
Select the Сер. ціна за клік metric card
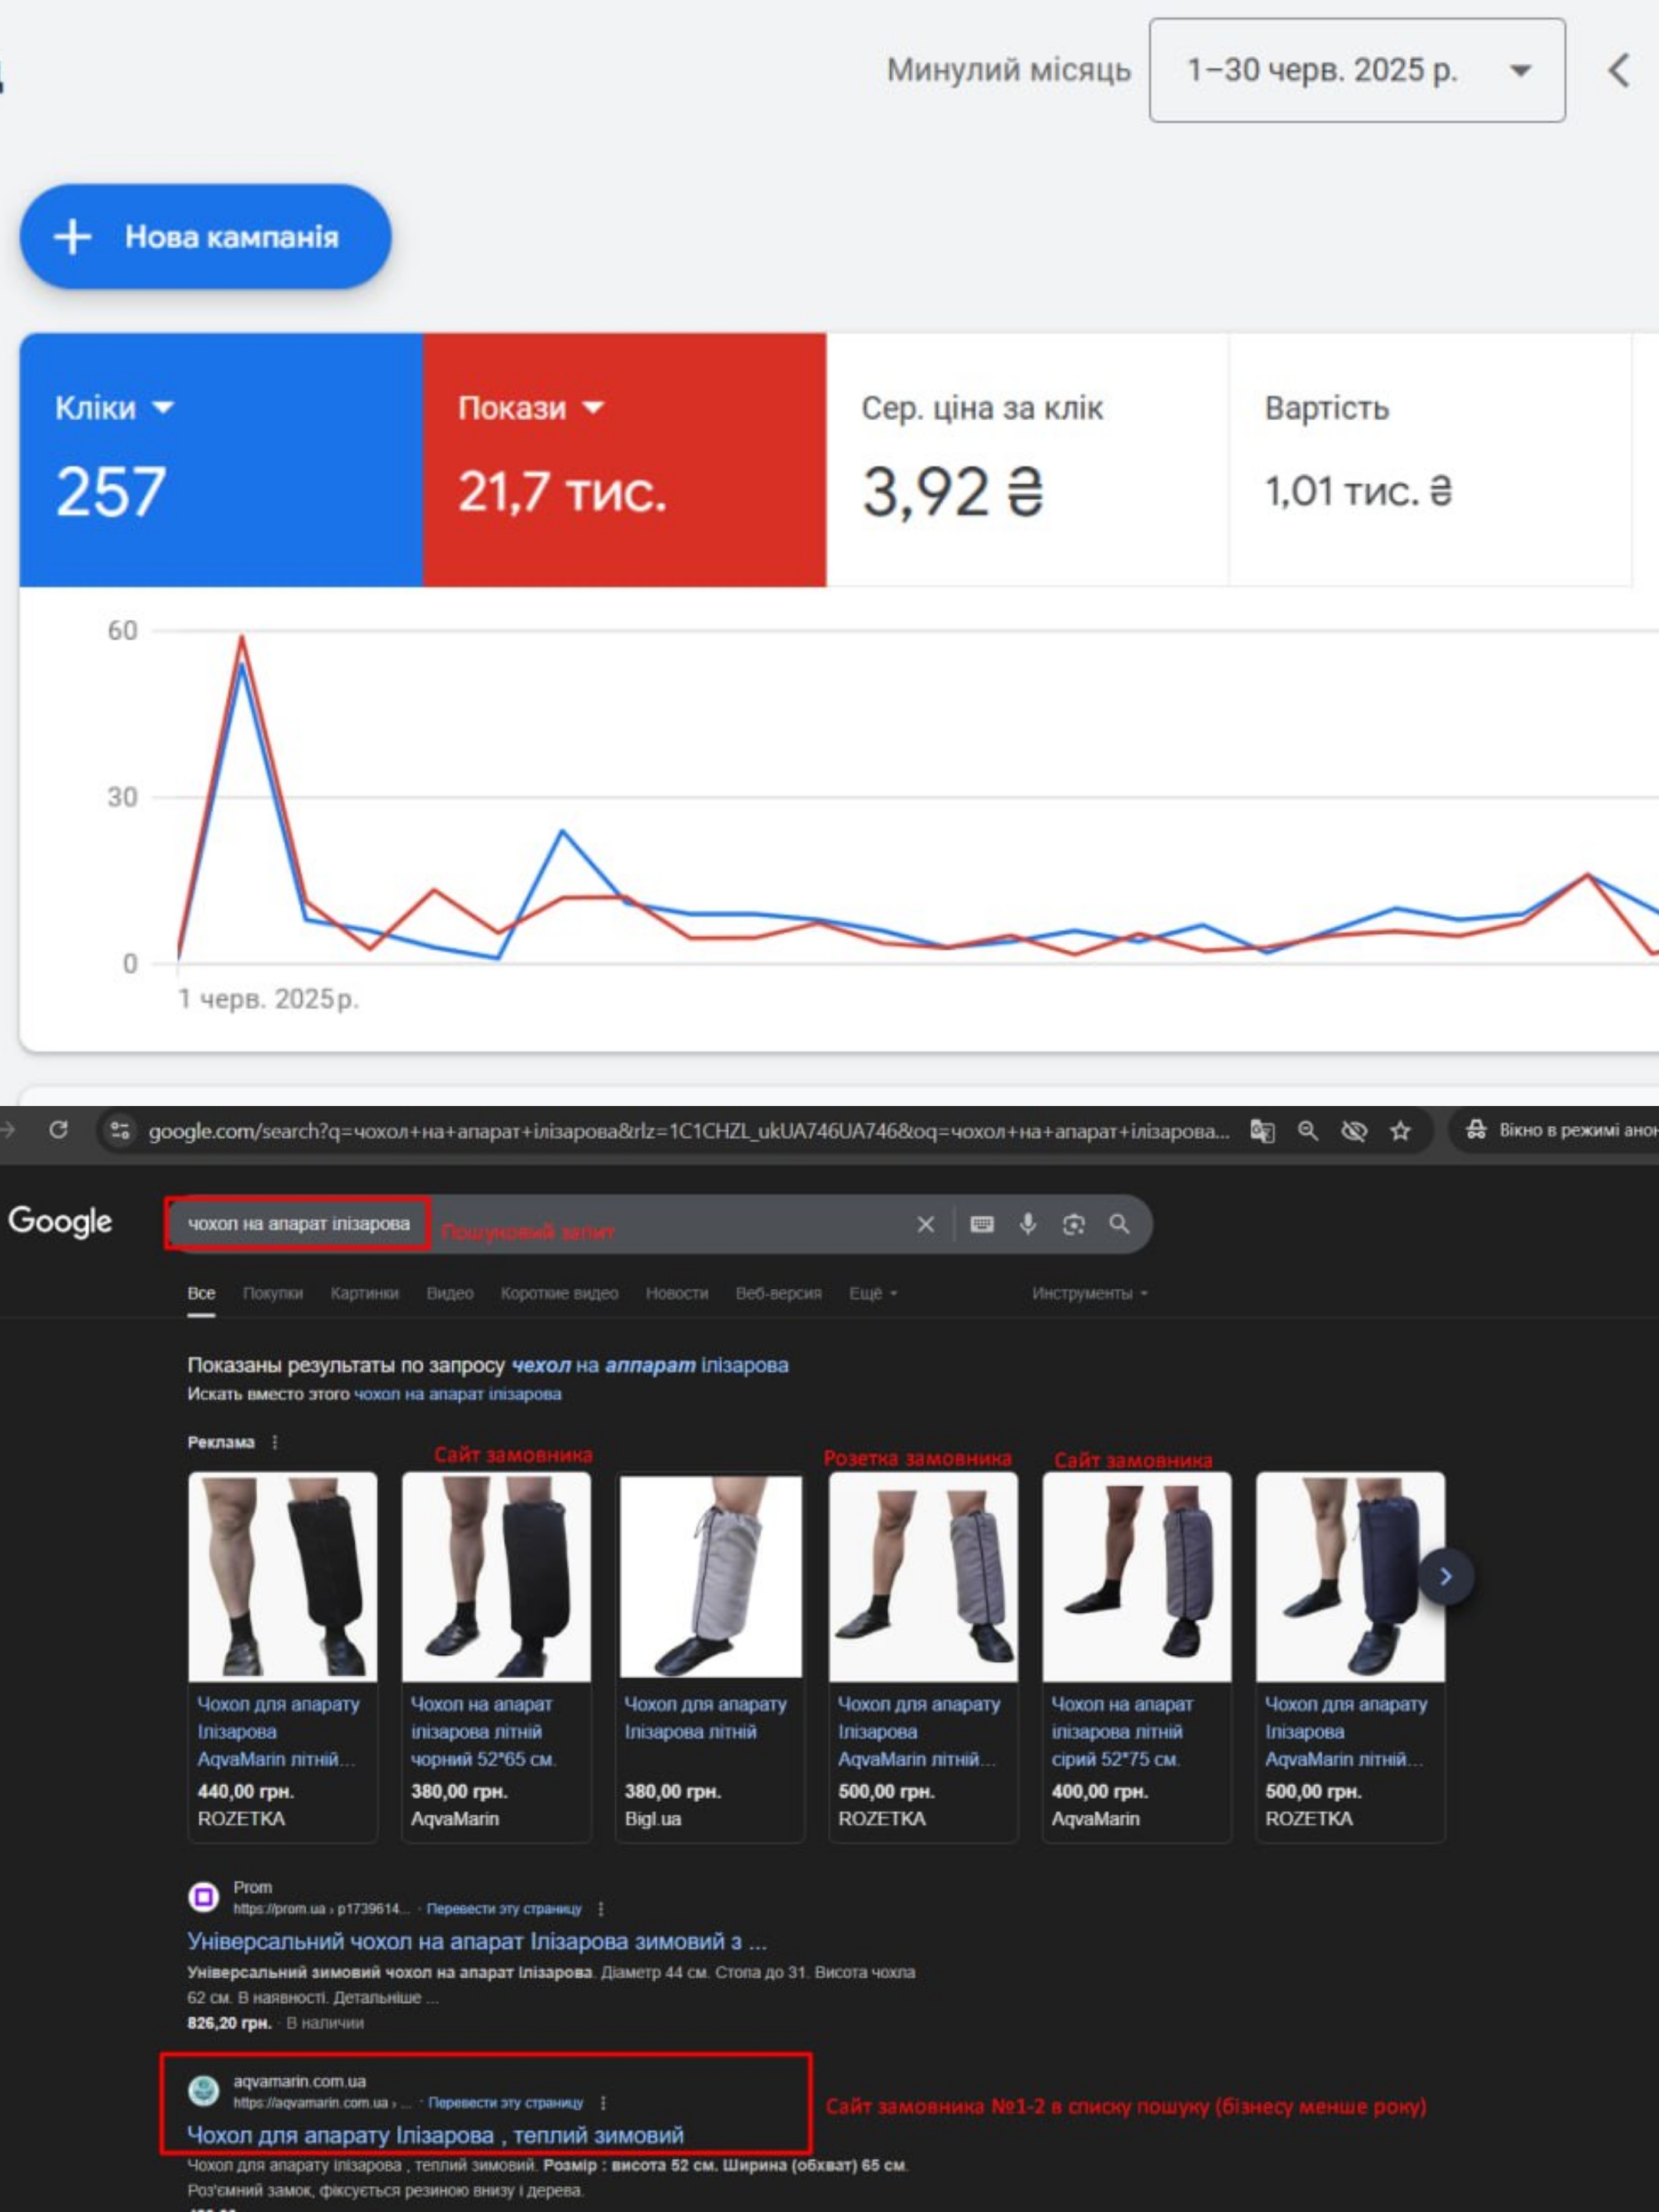tap(1027, 459)
